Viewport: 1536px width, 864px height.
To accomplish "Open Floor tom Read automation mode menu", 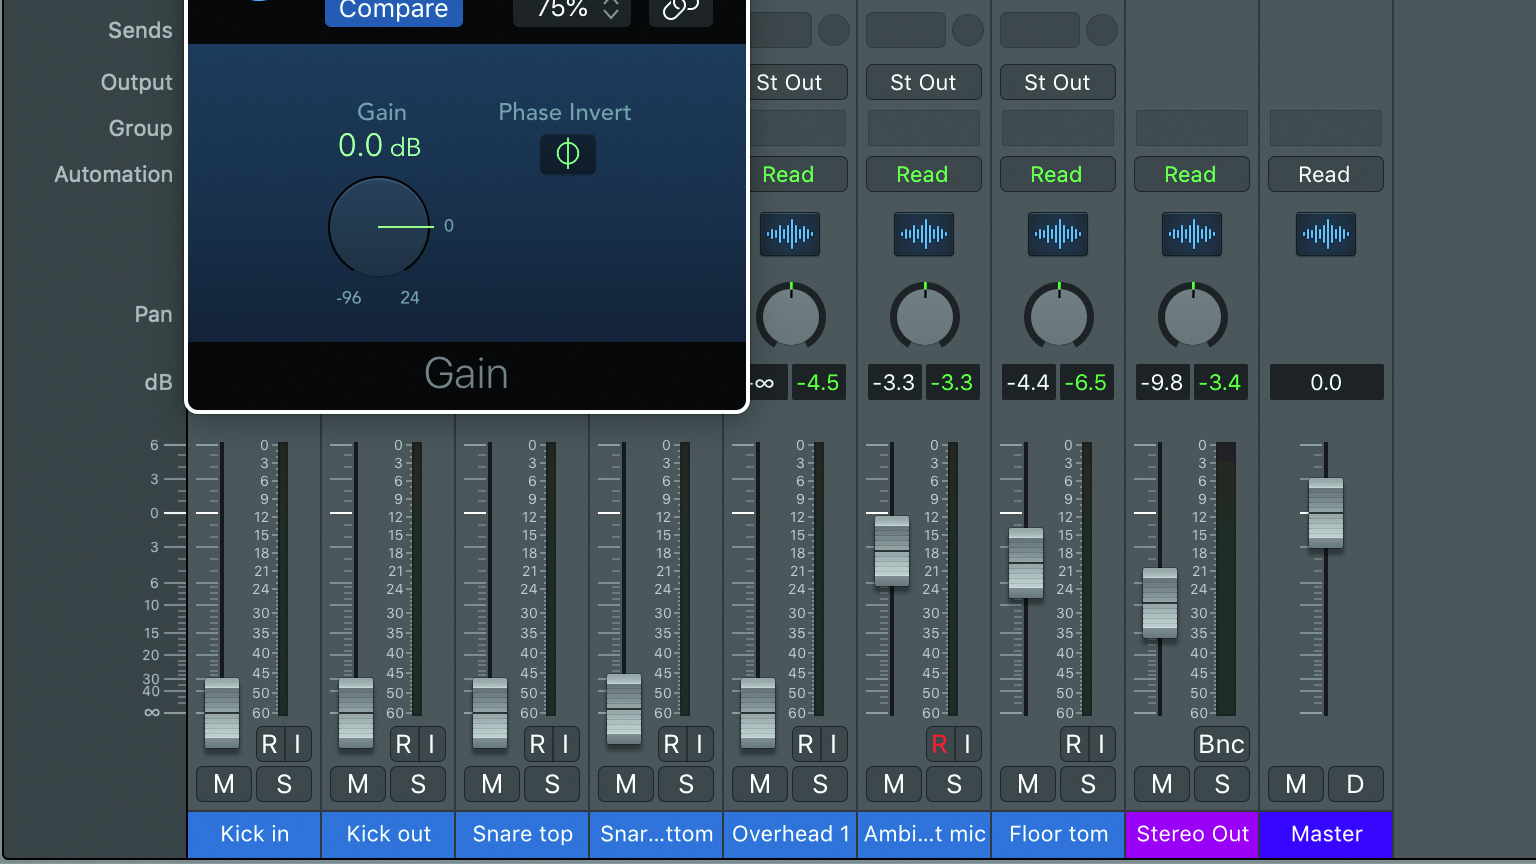I will [1058, 174].
